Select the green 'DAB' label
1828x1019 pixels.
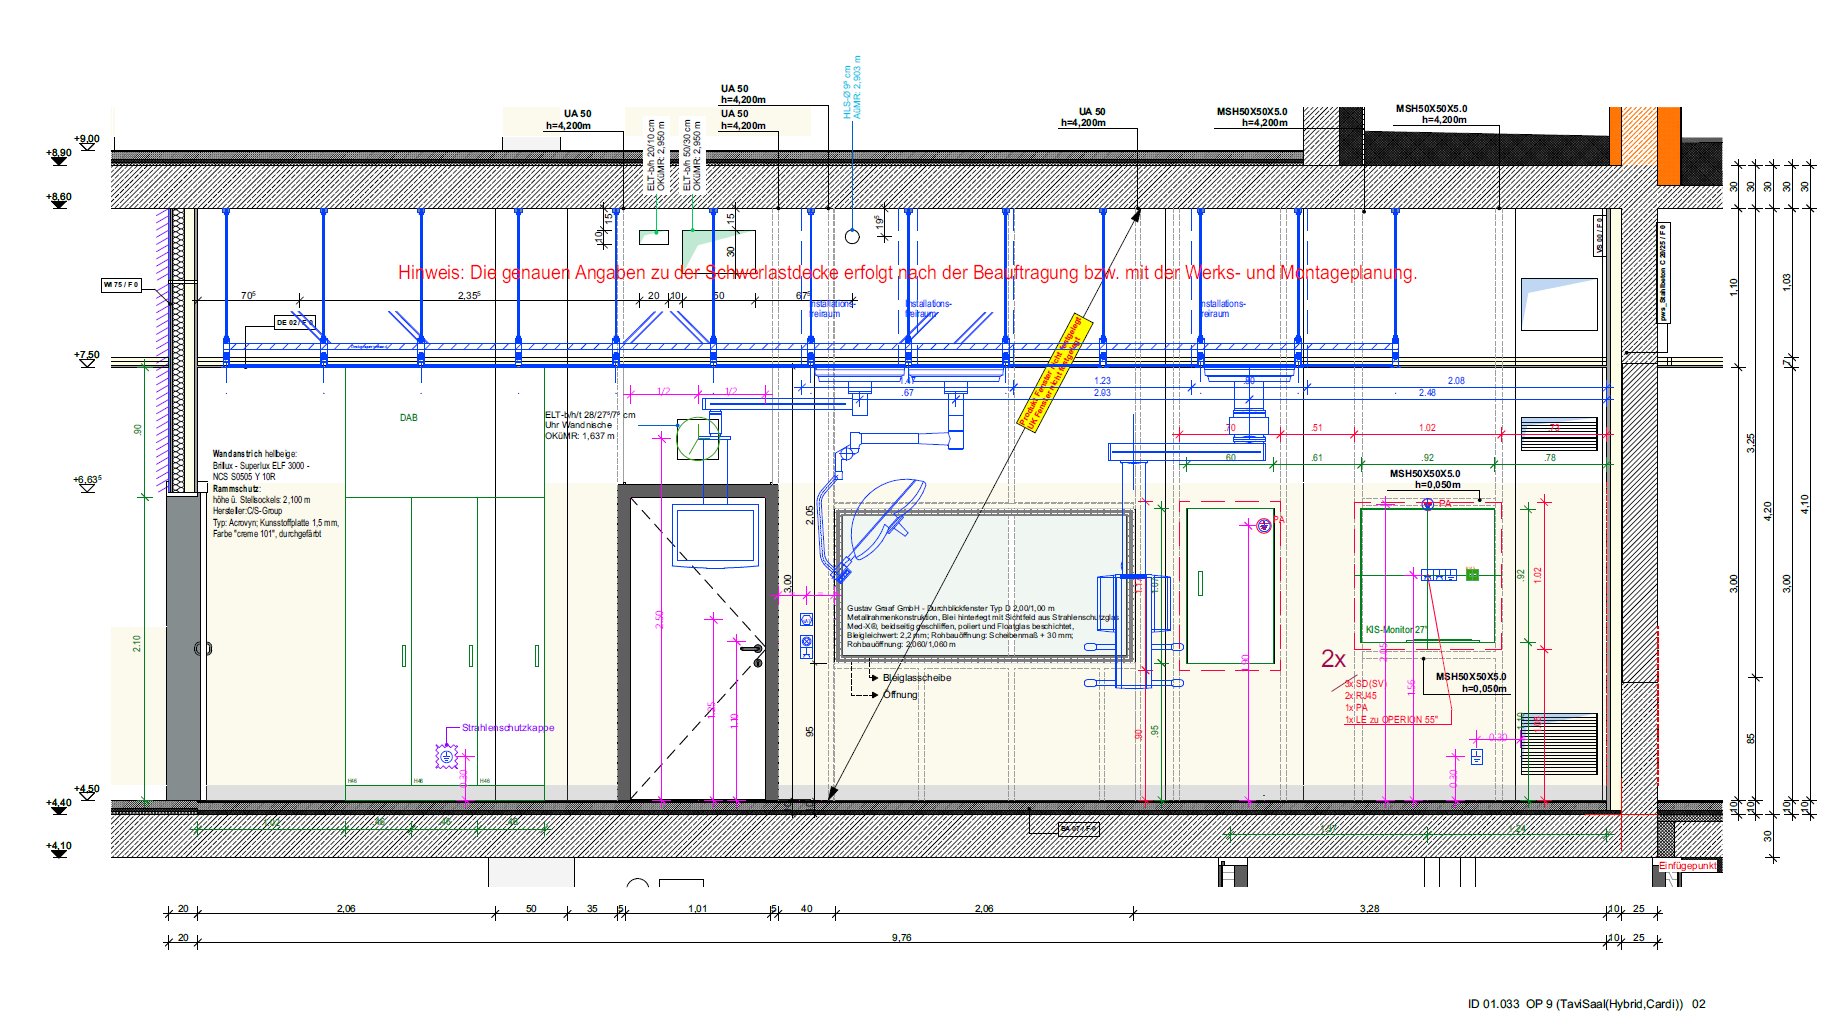pos(409,418)
